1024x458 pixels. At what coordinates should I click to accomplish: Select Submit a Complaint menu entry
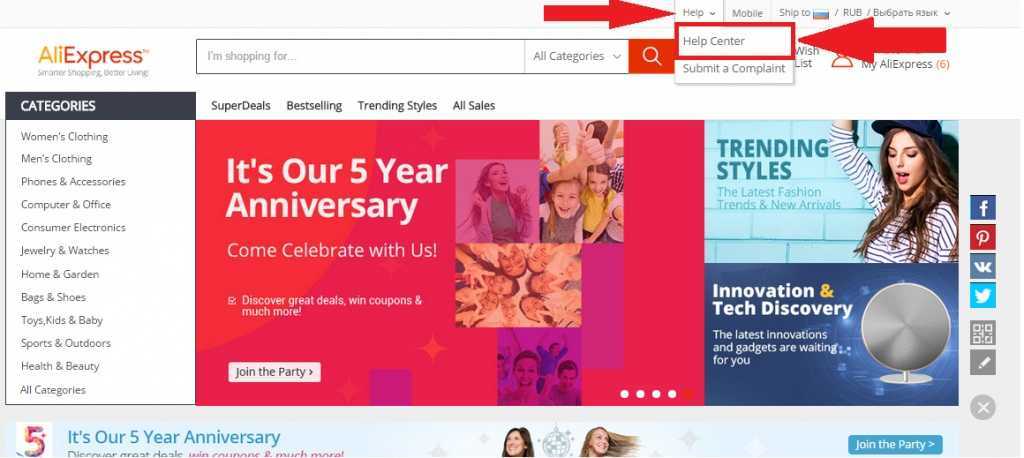tap(734, 69)
